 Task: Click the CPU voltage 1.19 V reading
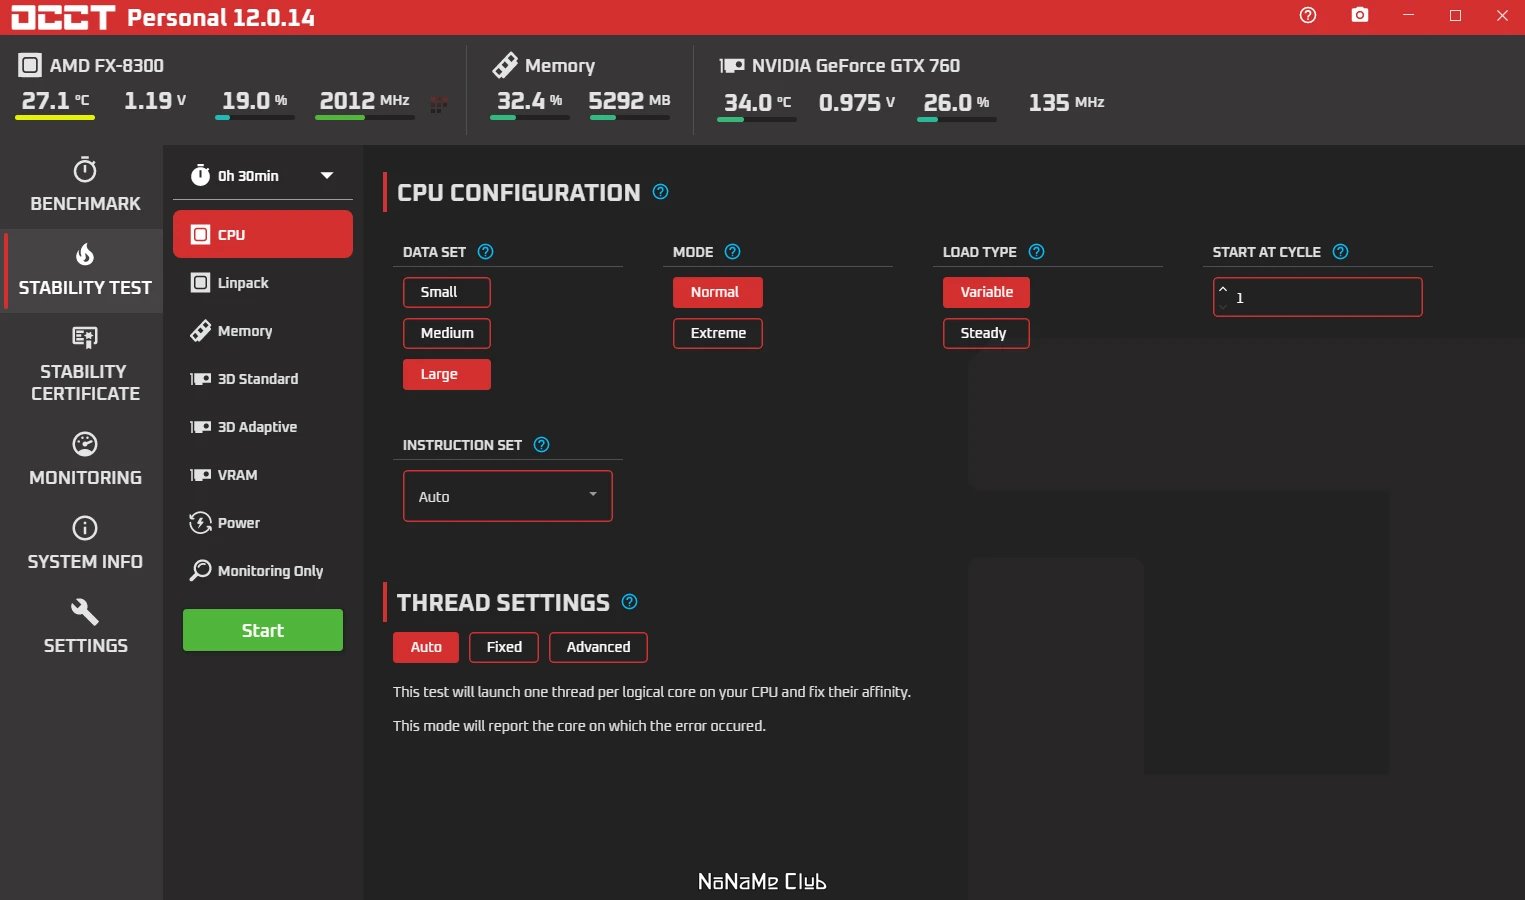(154, 101)
